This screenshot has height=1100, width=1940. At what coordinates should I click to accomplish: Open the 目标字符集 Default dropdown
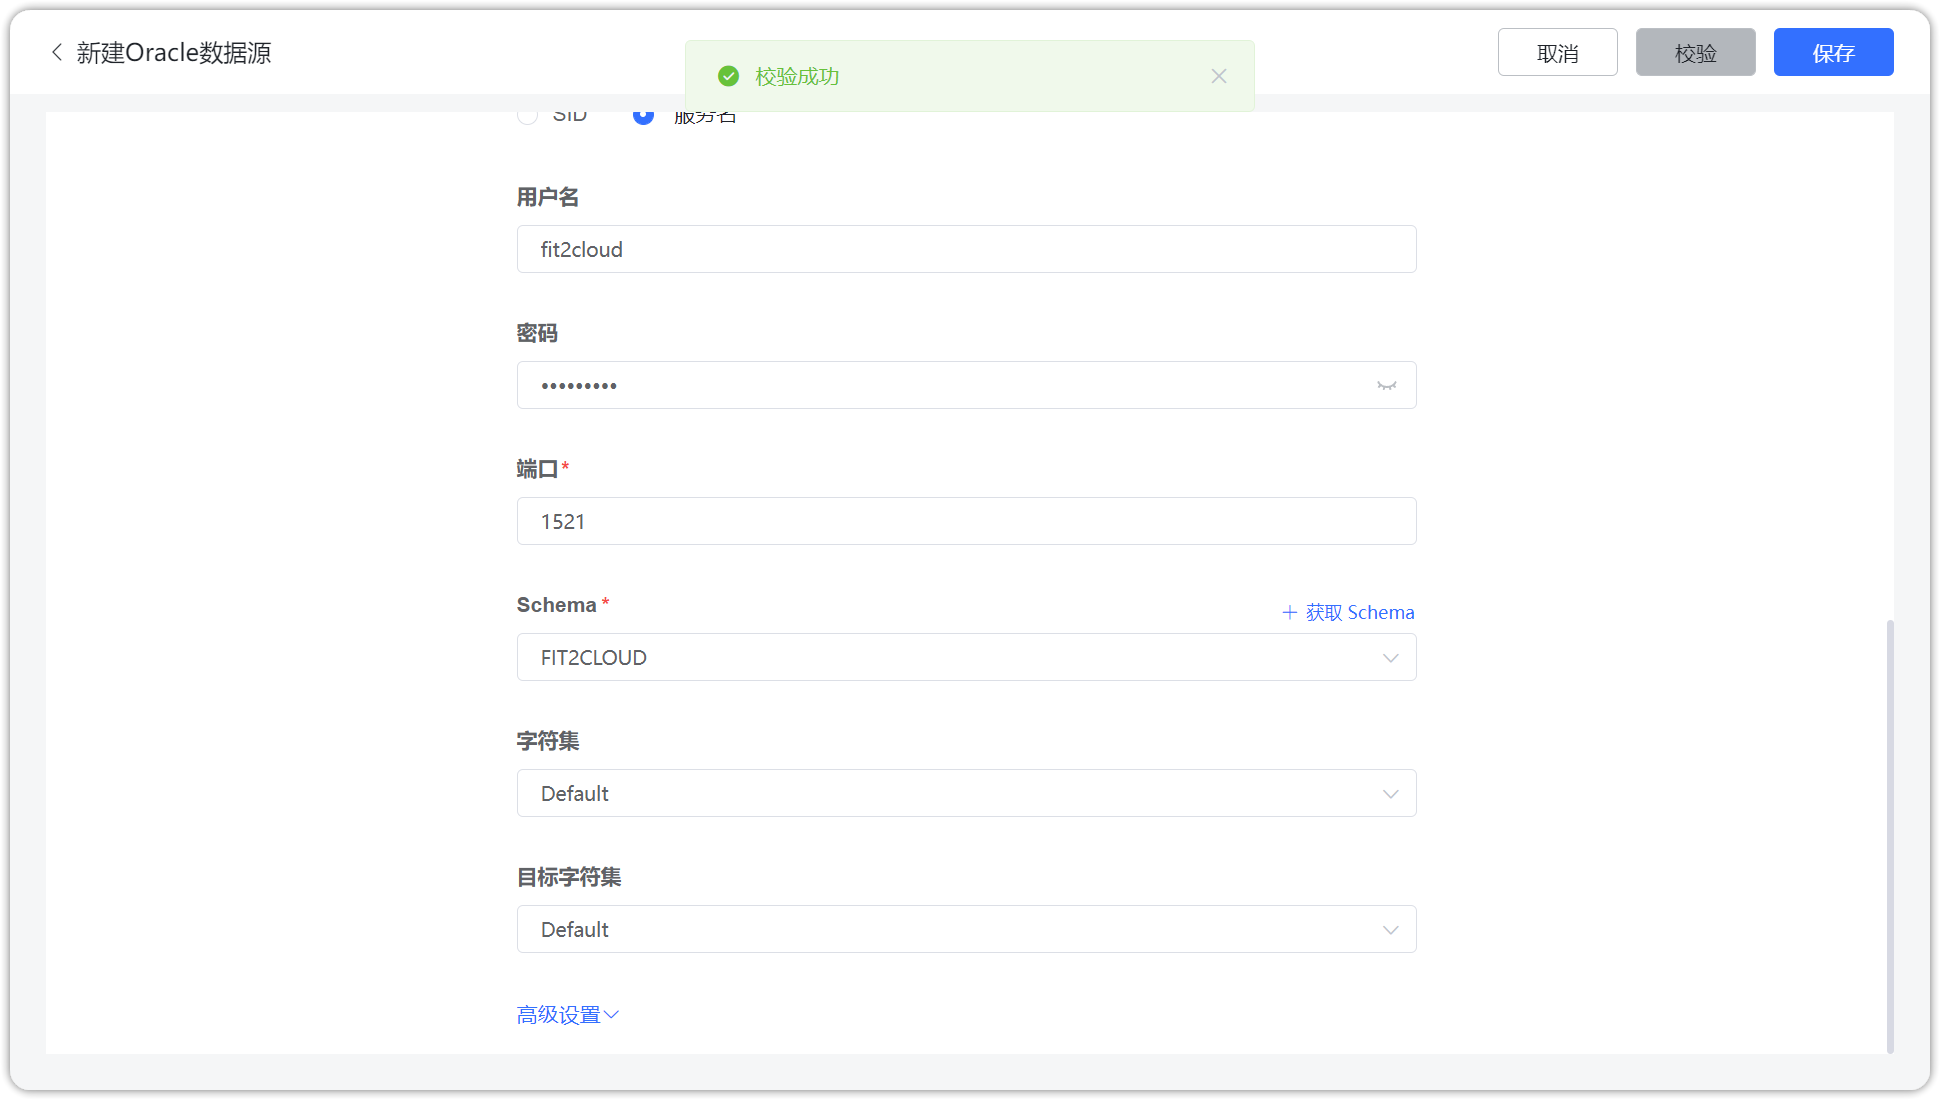click(966, 929)
